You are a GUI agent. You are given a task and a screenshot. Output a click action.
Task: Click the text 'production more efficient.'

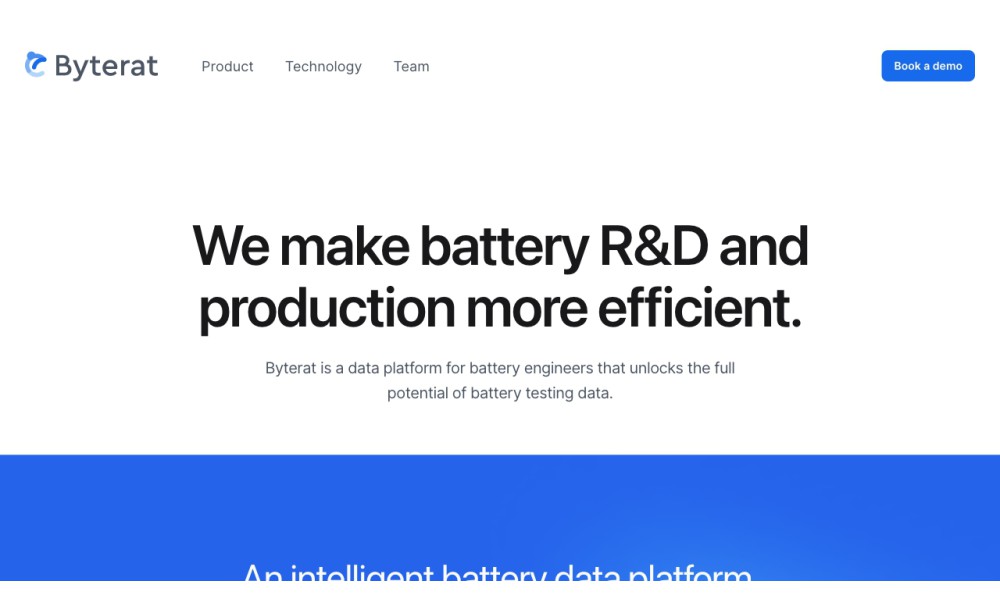click(500, 309)
